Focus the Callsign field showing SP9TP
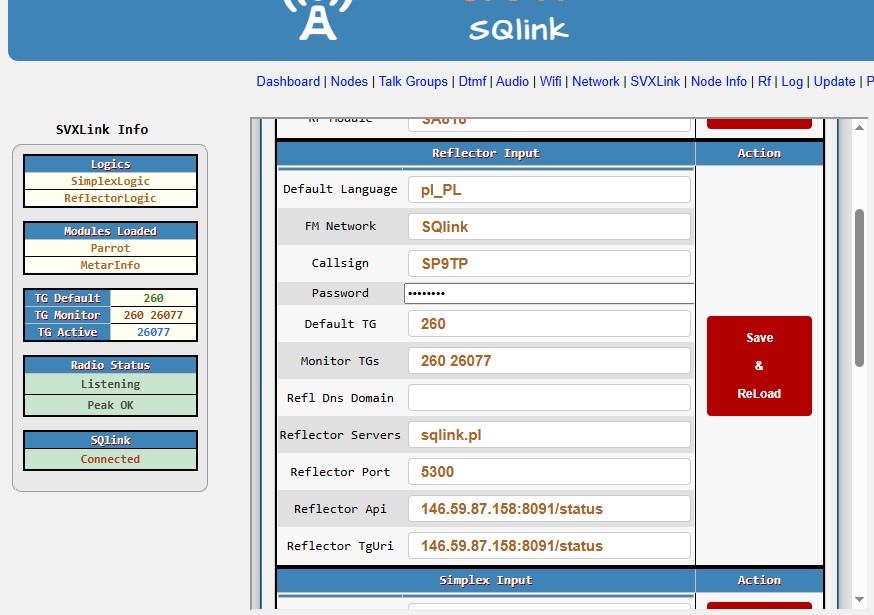 click(549, 264)
